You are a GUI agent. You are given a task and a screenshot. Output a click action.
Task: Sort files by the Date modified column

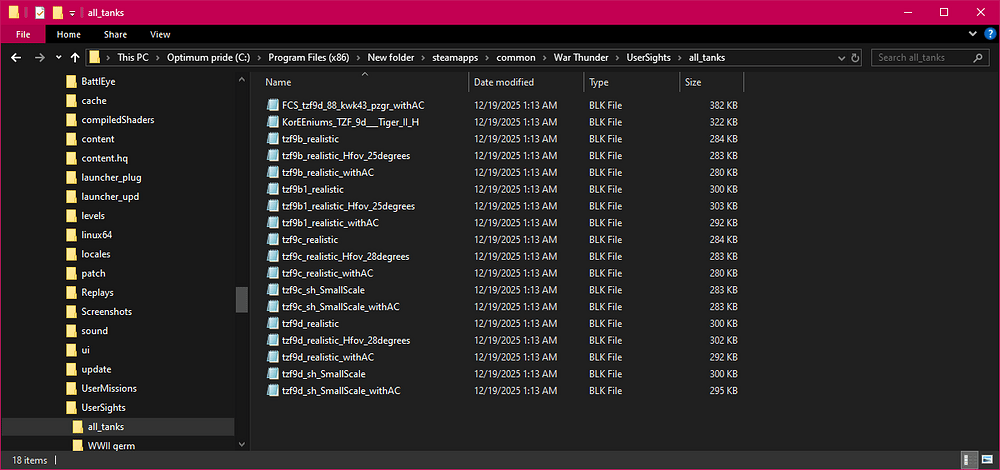tap(504, 82)
